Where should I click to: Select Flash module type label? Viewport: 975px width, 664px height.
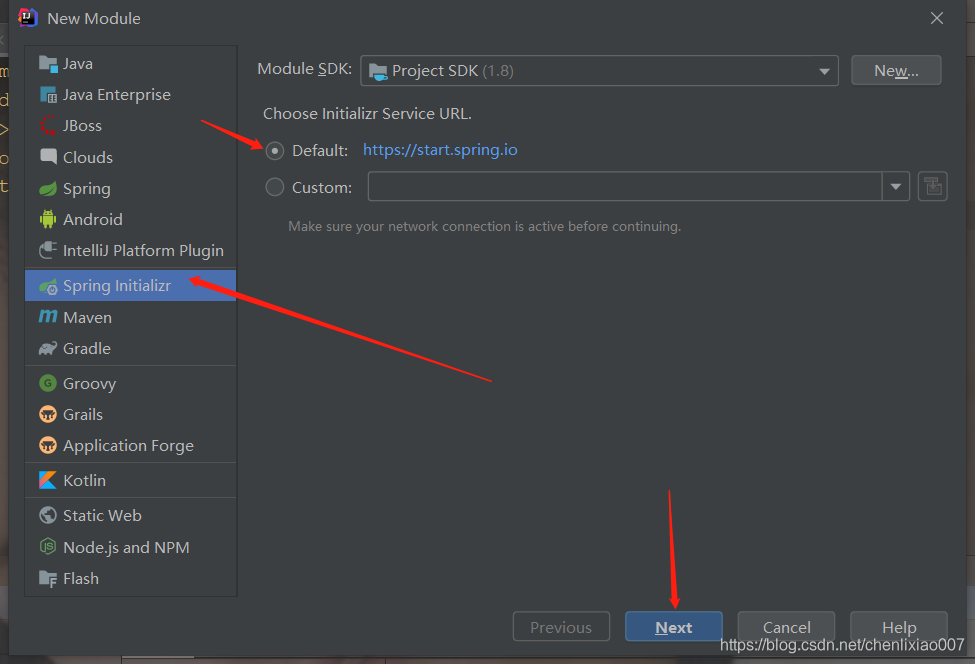[x=81, y=578]
